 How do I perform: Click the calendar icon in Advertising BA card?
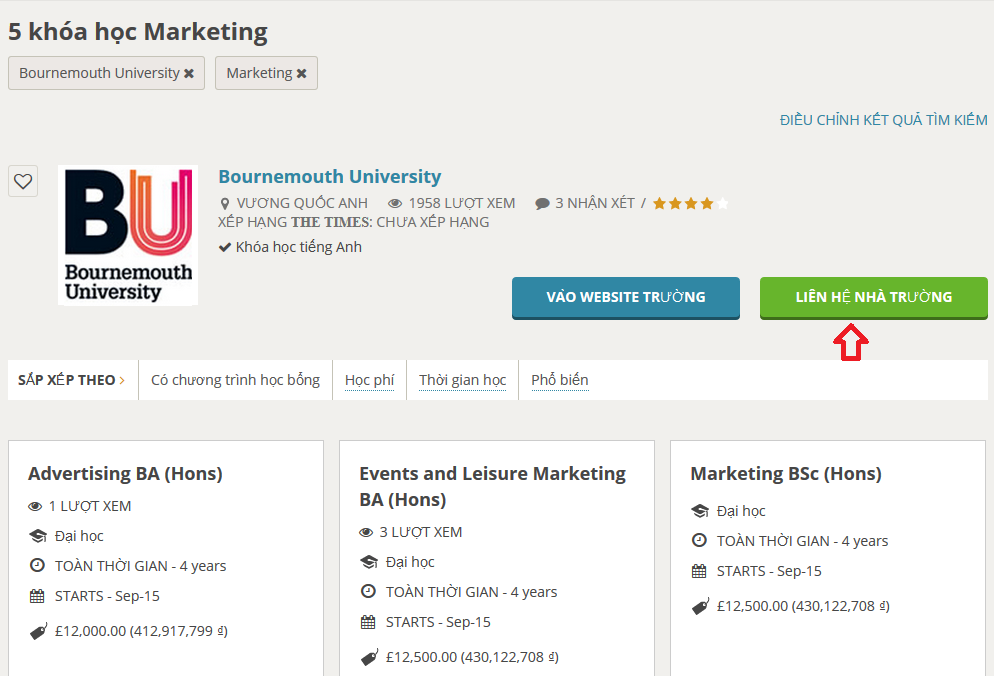[x=37, y=596]
